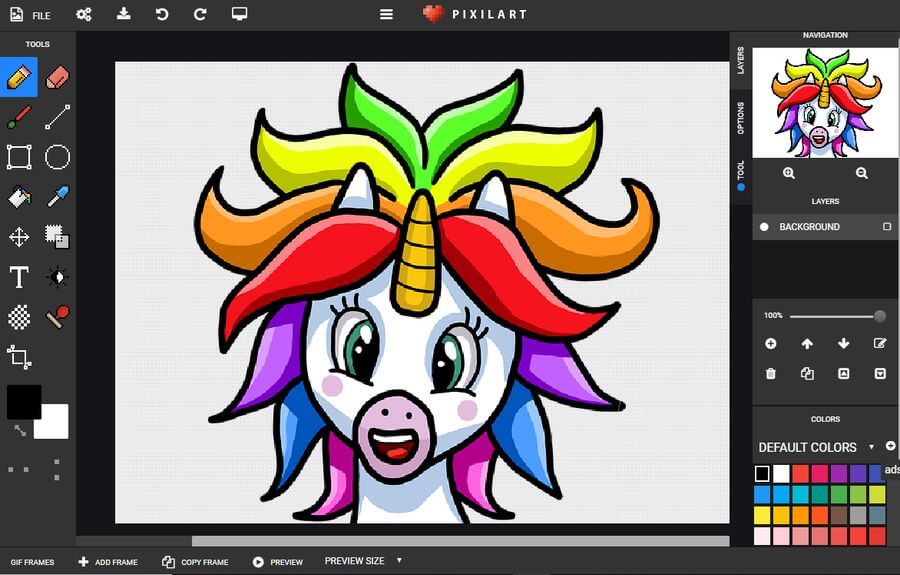The image size is (900, 575).
Task: Pick the Paint Bucket fill tool
Action: (19, 197)
